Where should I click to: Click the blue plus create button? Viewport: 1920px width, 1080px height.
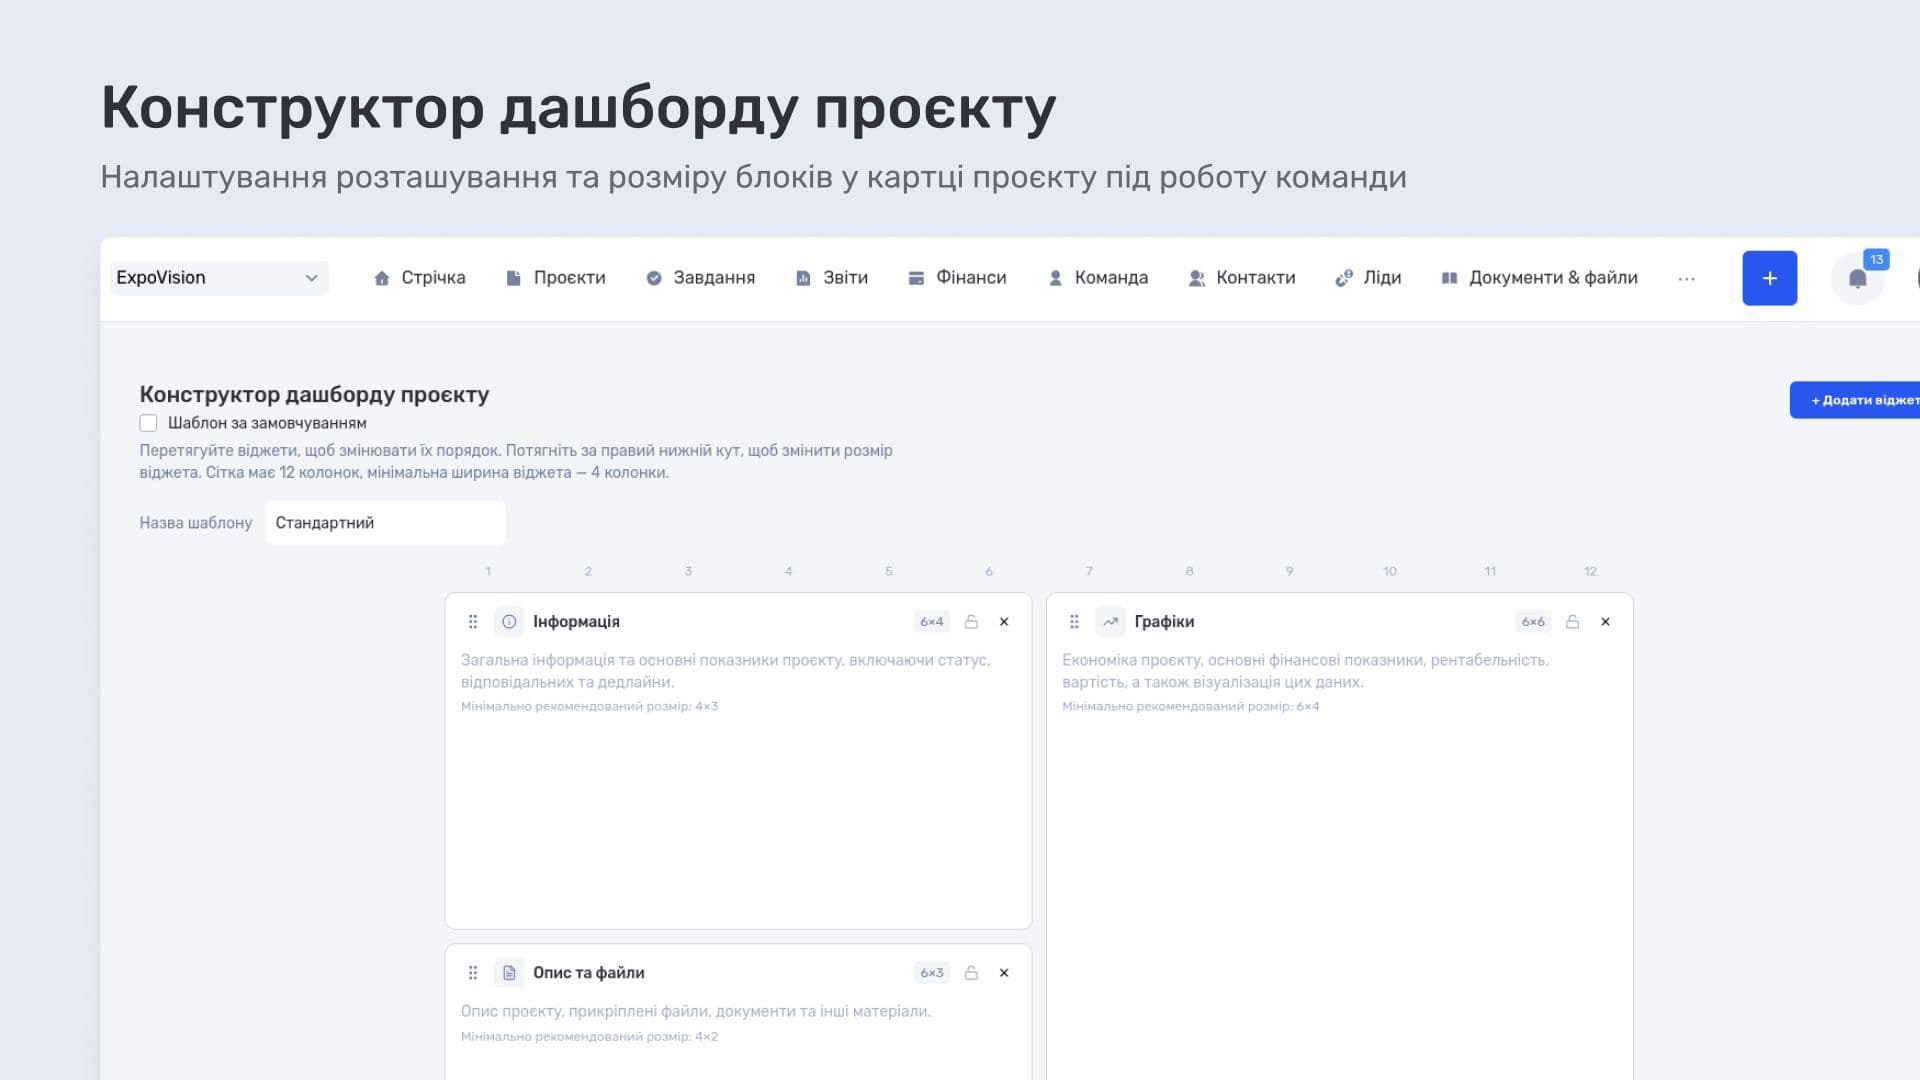pyautogui.click(x=1769, y=278)
